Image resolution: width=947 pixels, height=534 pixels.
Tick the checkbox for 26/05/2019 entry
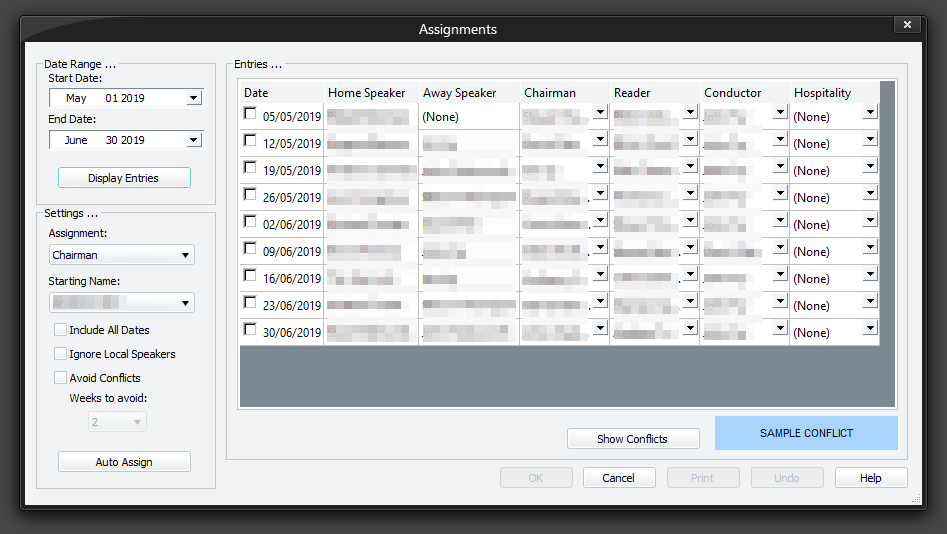click(250, 194)
